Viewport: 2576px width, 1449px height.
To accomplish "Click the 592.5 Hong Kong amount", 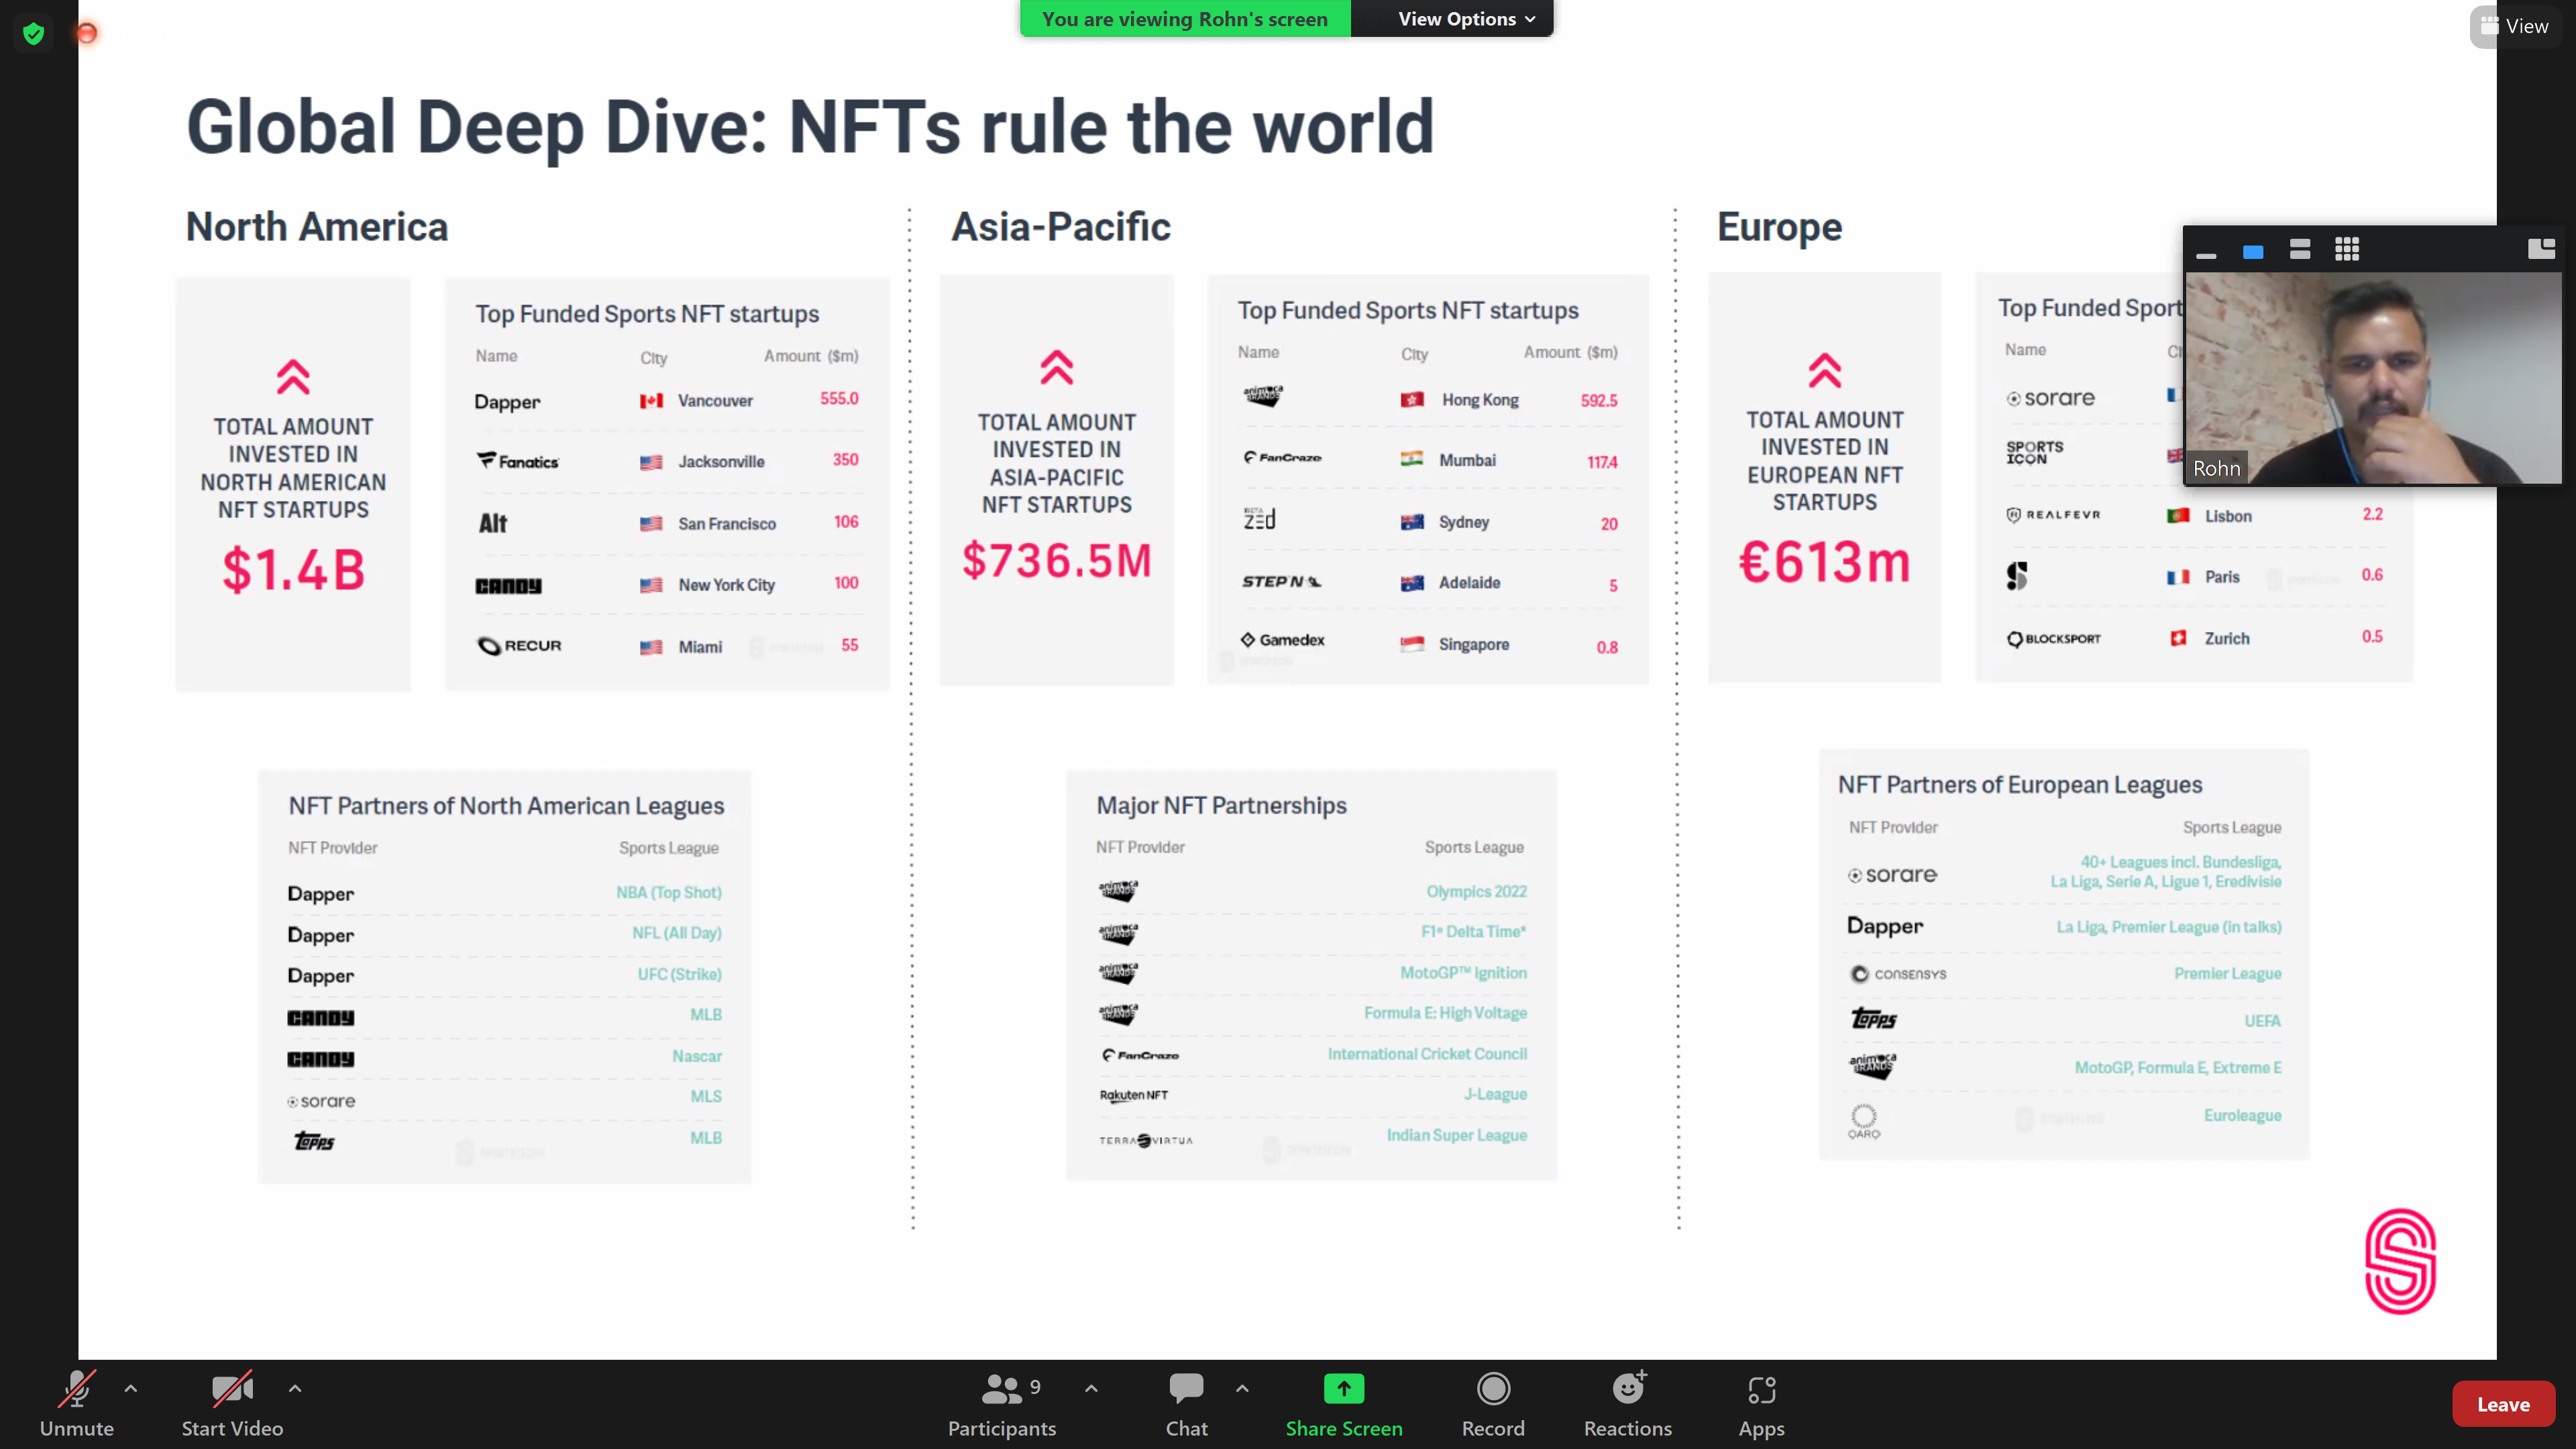I will click(x=1598, y=401).
